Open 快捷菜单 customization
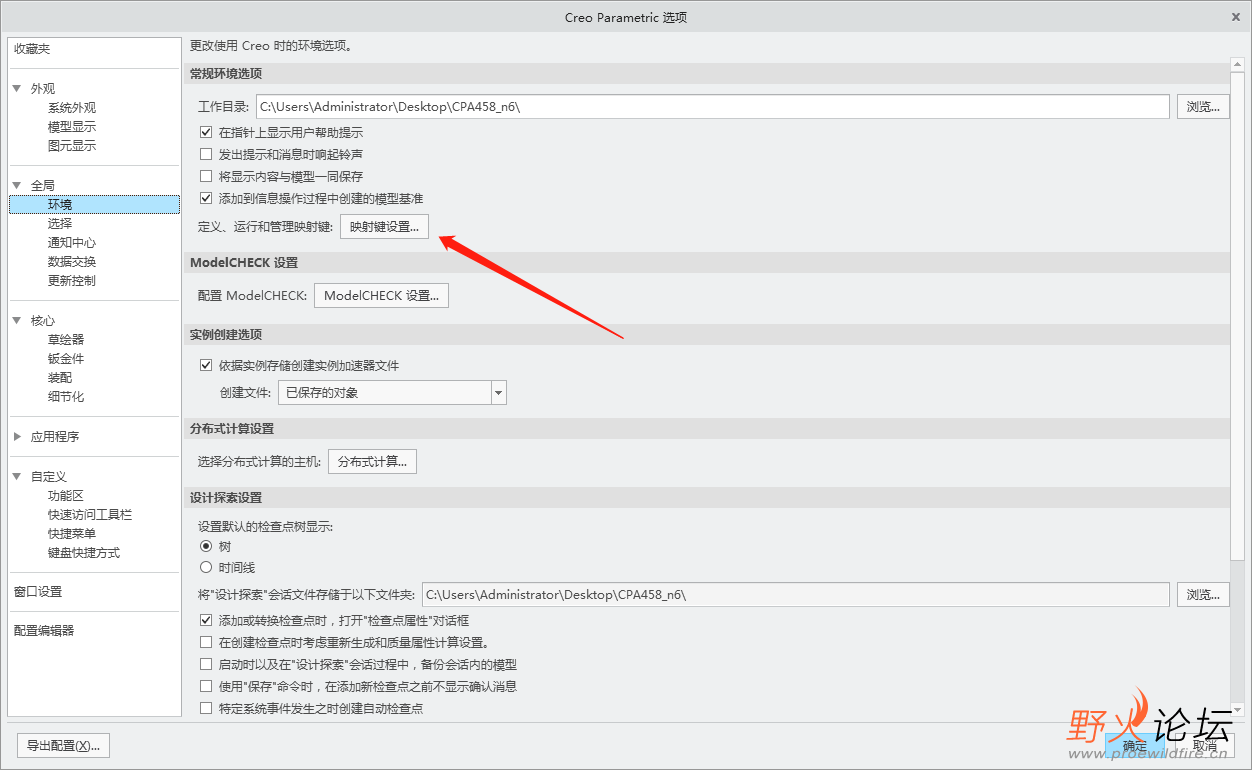This screenshot has height=770, width=1252. pos(72,533)
